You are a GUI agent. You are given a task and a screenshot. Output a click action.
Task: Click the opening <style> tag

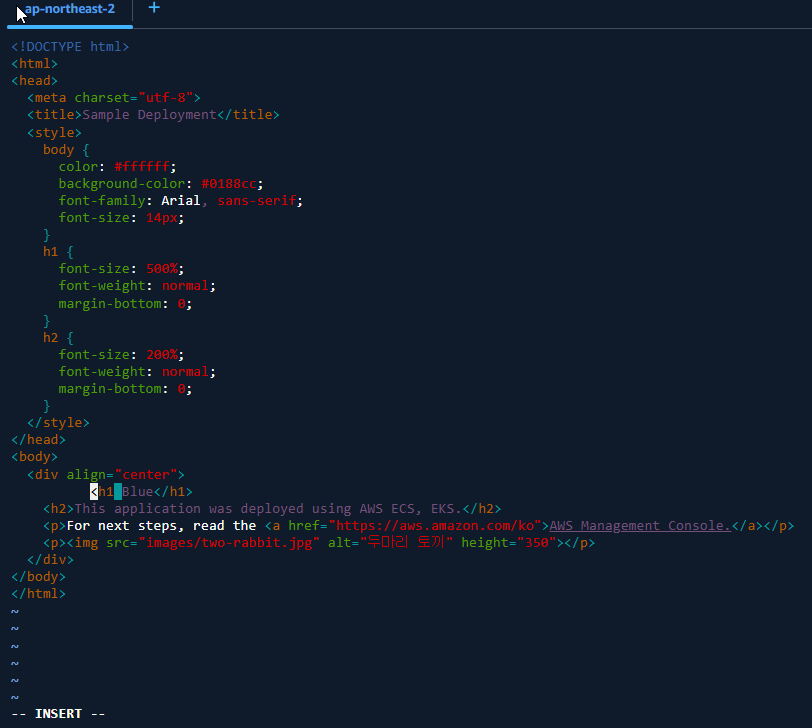[x=54, y=133]
